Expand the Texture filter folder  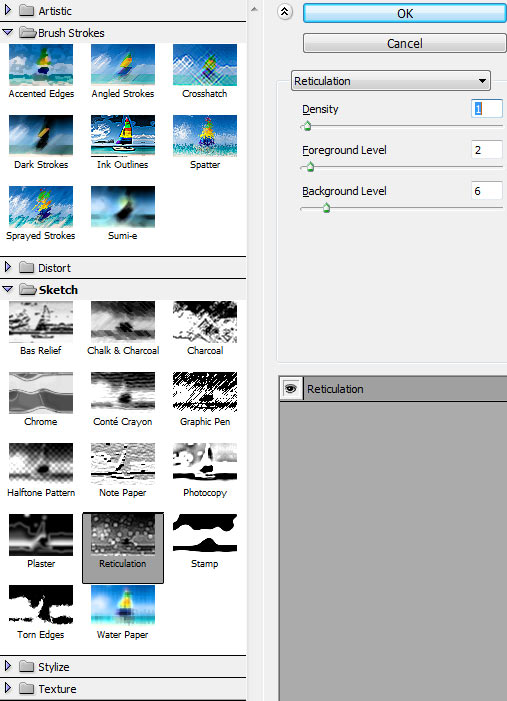(x=8, y=688)
